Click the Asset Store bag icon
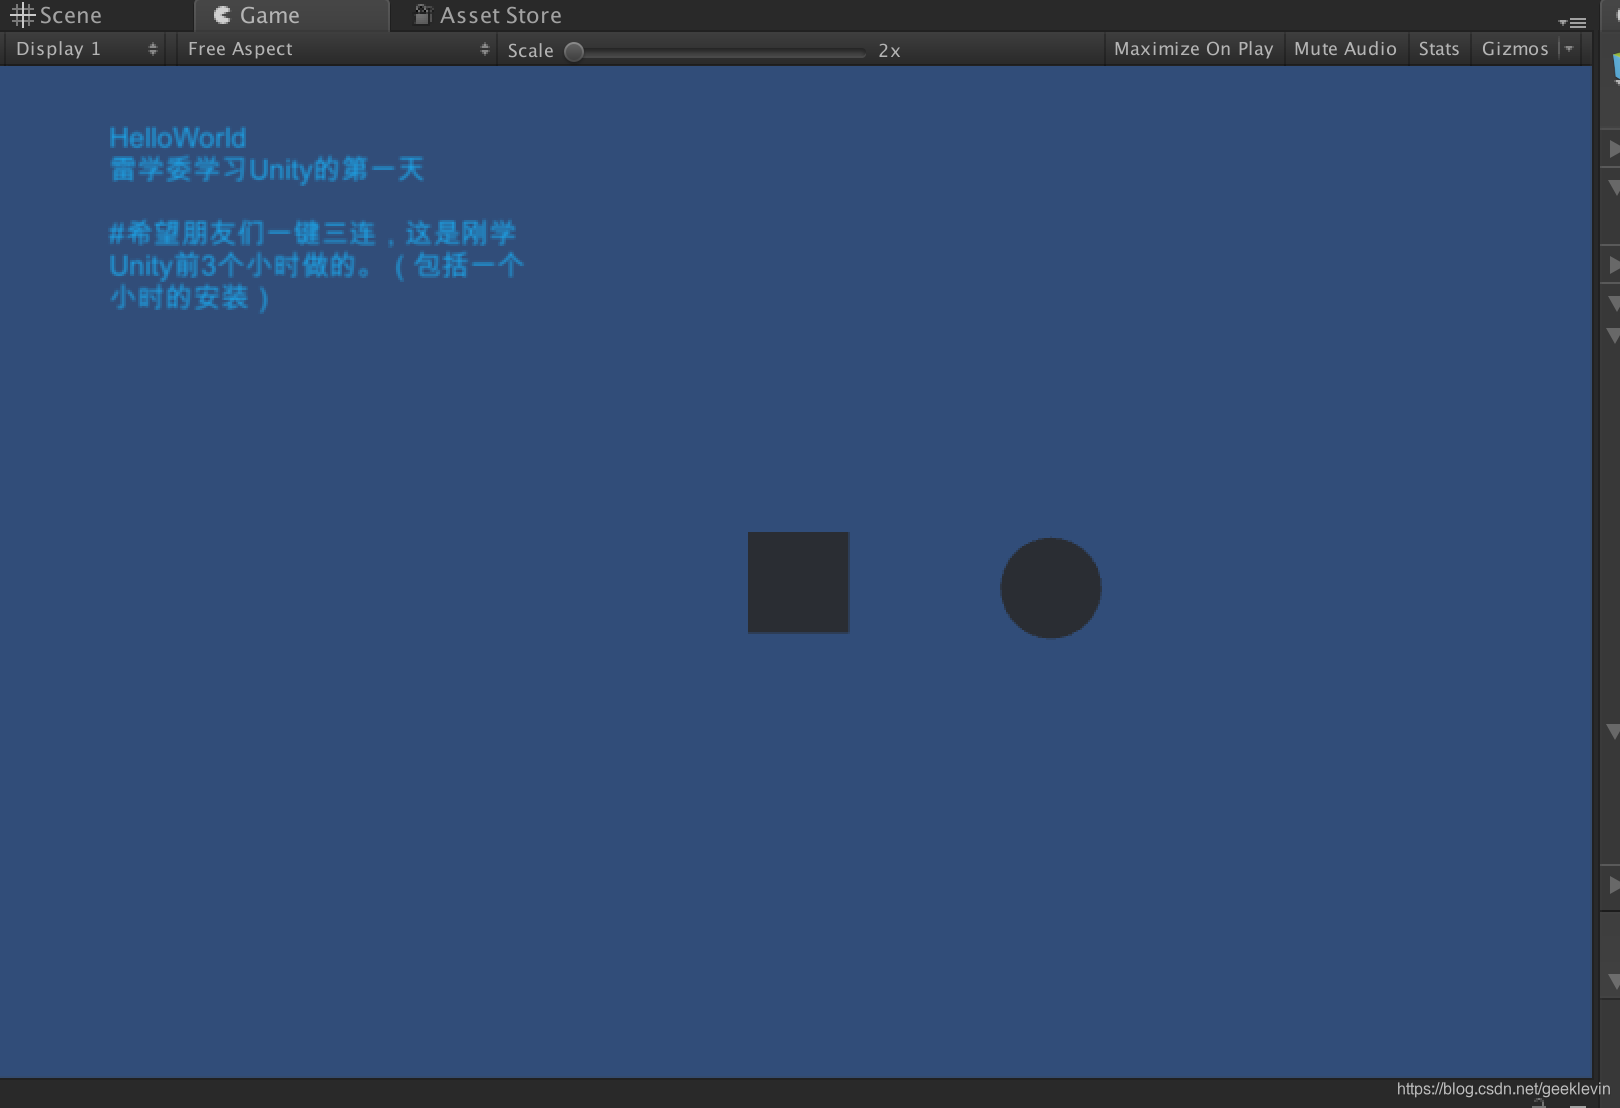Viewport: 1620px width, 1108px height. (x=423, y=14)
